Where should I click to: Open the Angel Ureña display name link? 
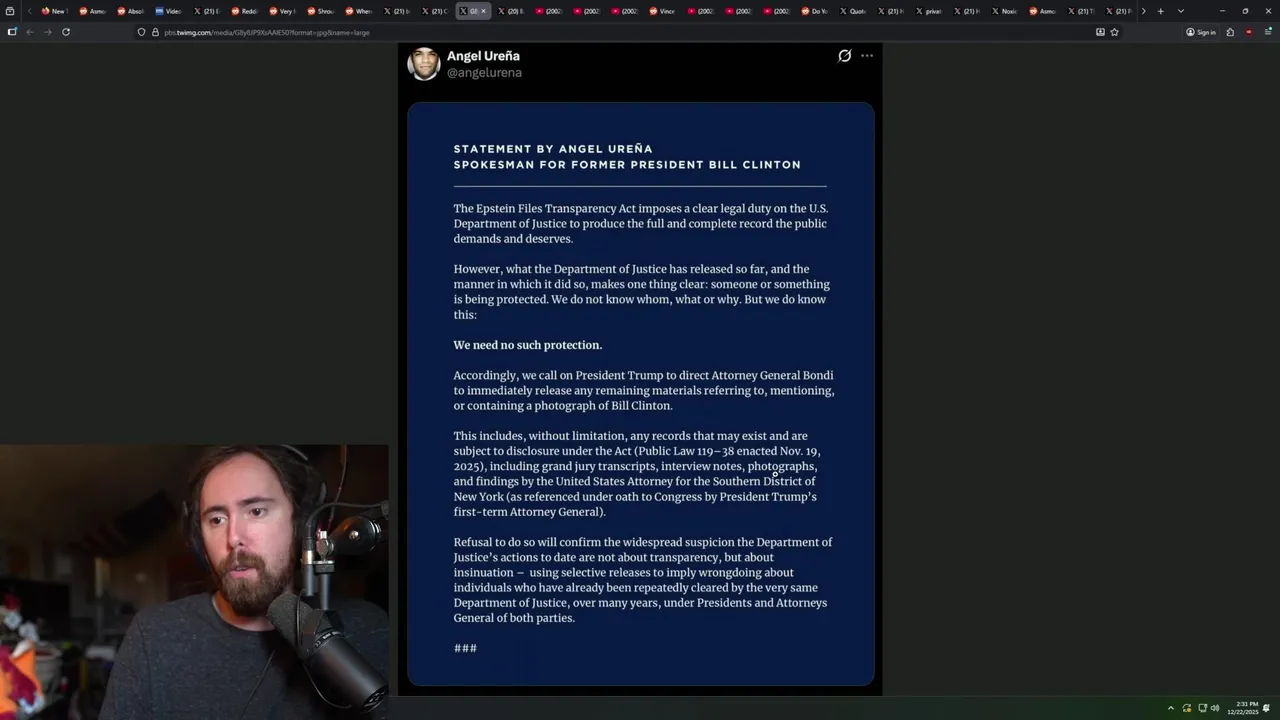(x=483, y=56)
